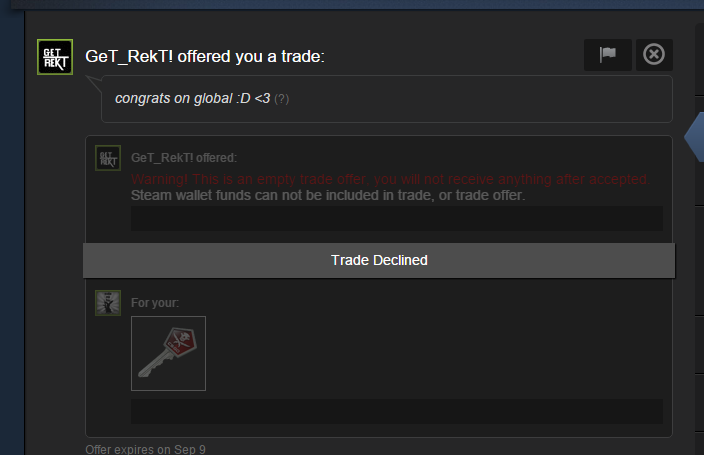Click the empty offered items slot bar

397,219
